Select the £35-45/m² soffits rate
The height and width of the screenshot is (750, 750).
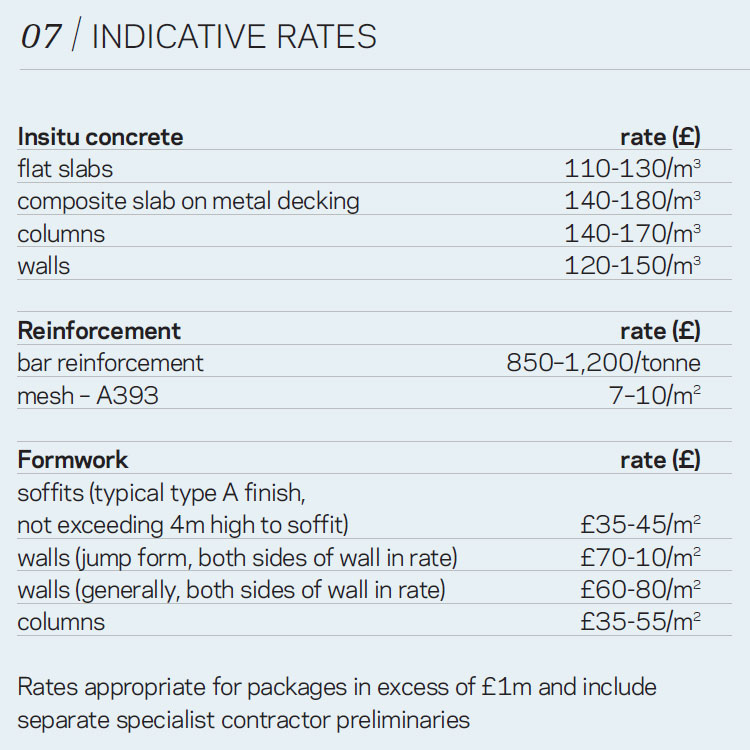(x=640, y=525)
